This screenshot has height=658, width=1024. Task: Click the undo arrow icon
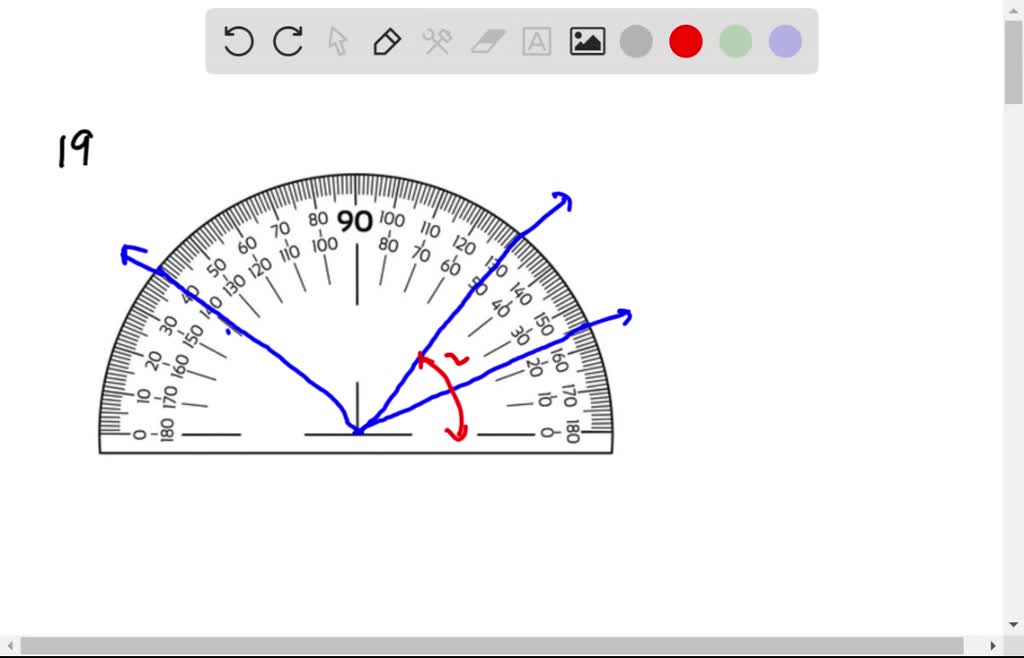click(238, 41)
